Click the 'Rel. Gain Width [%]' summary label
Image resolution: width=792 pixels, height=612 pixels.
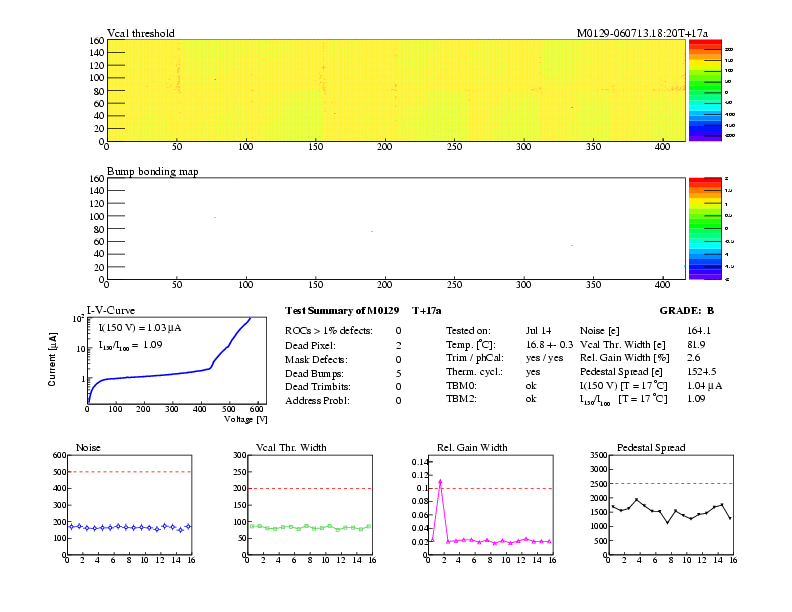[x=625, y=358]
